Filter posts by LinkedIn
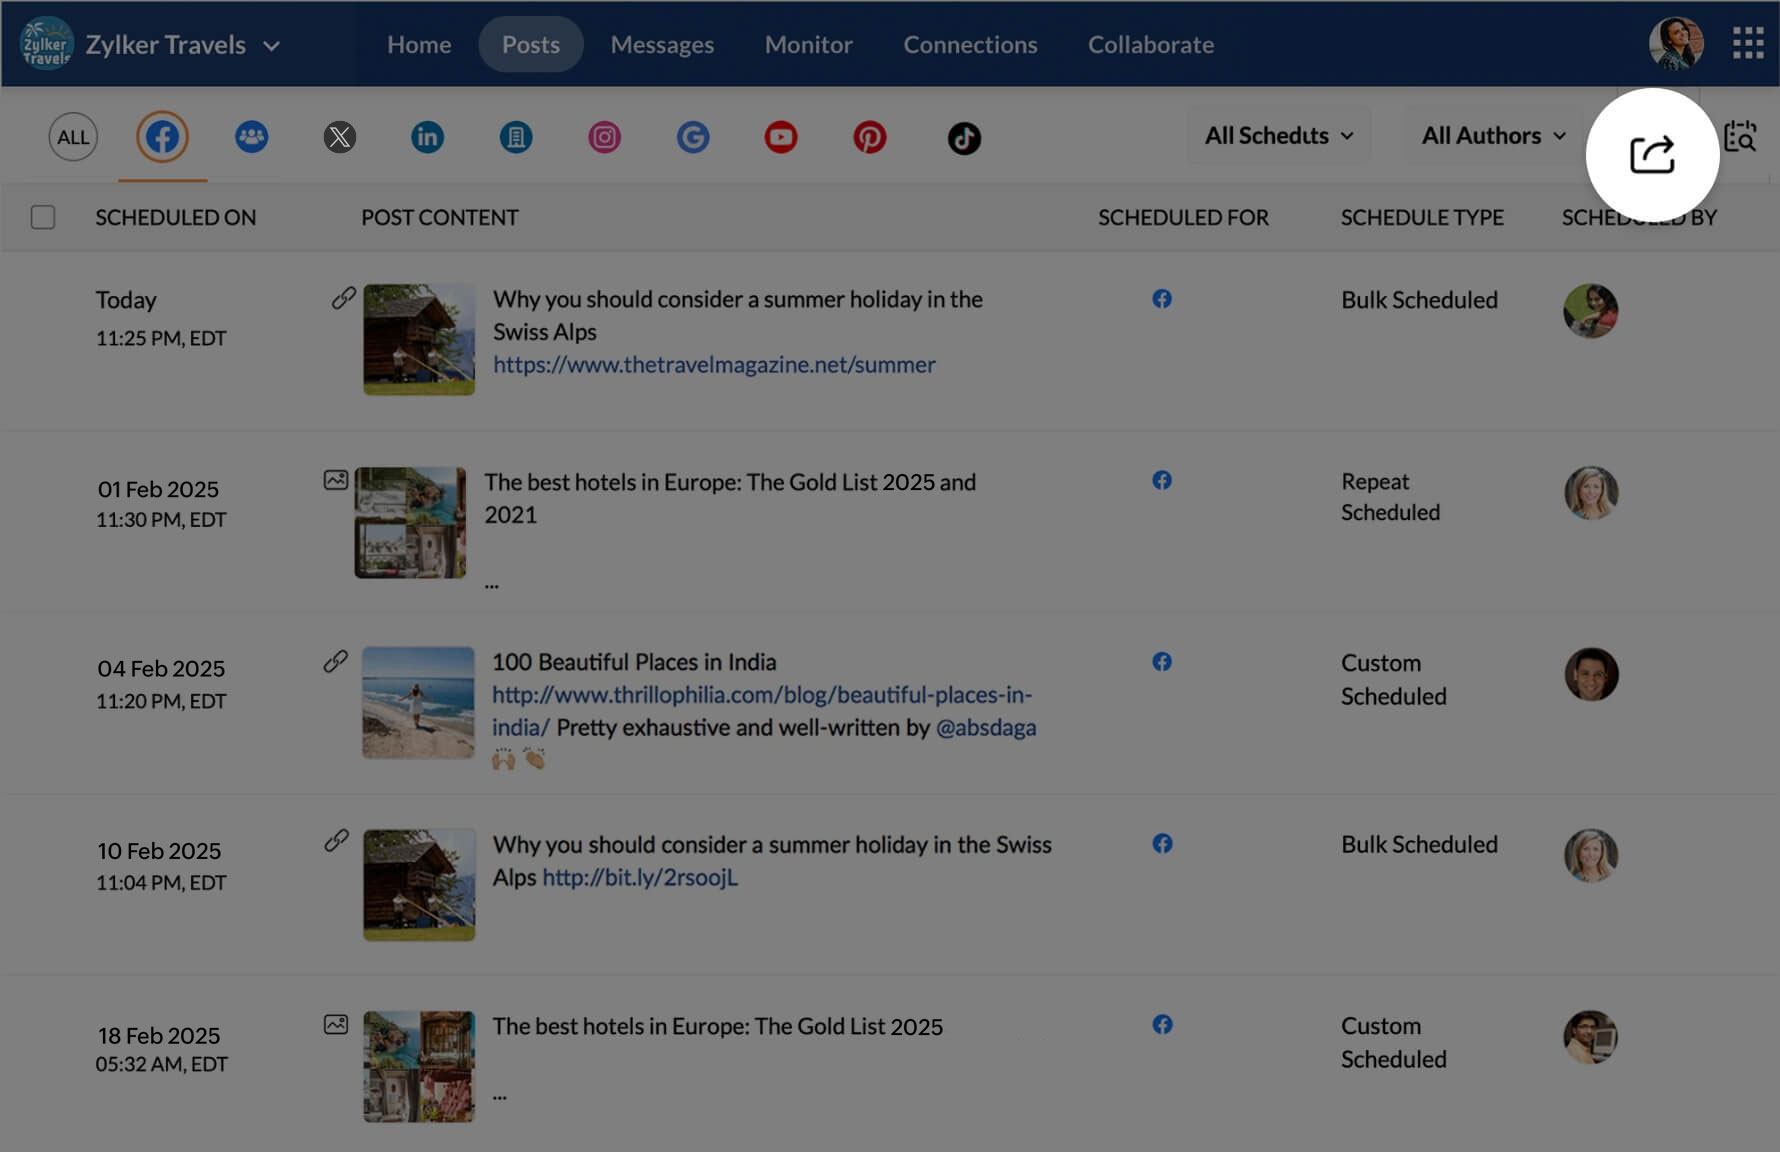The image size is (1780, 1152). [428, 137]
